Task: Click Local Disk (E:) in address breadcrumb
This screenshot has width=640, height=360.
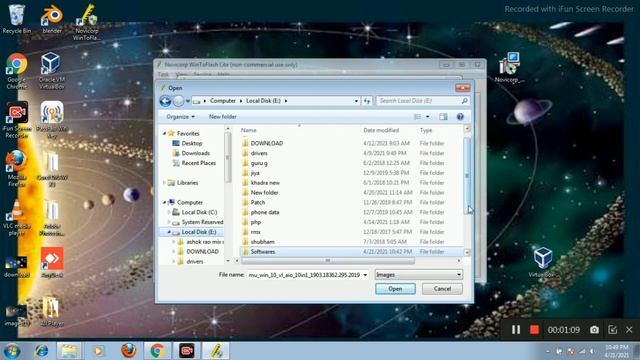Action: [x=263, y=100]
